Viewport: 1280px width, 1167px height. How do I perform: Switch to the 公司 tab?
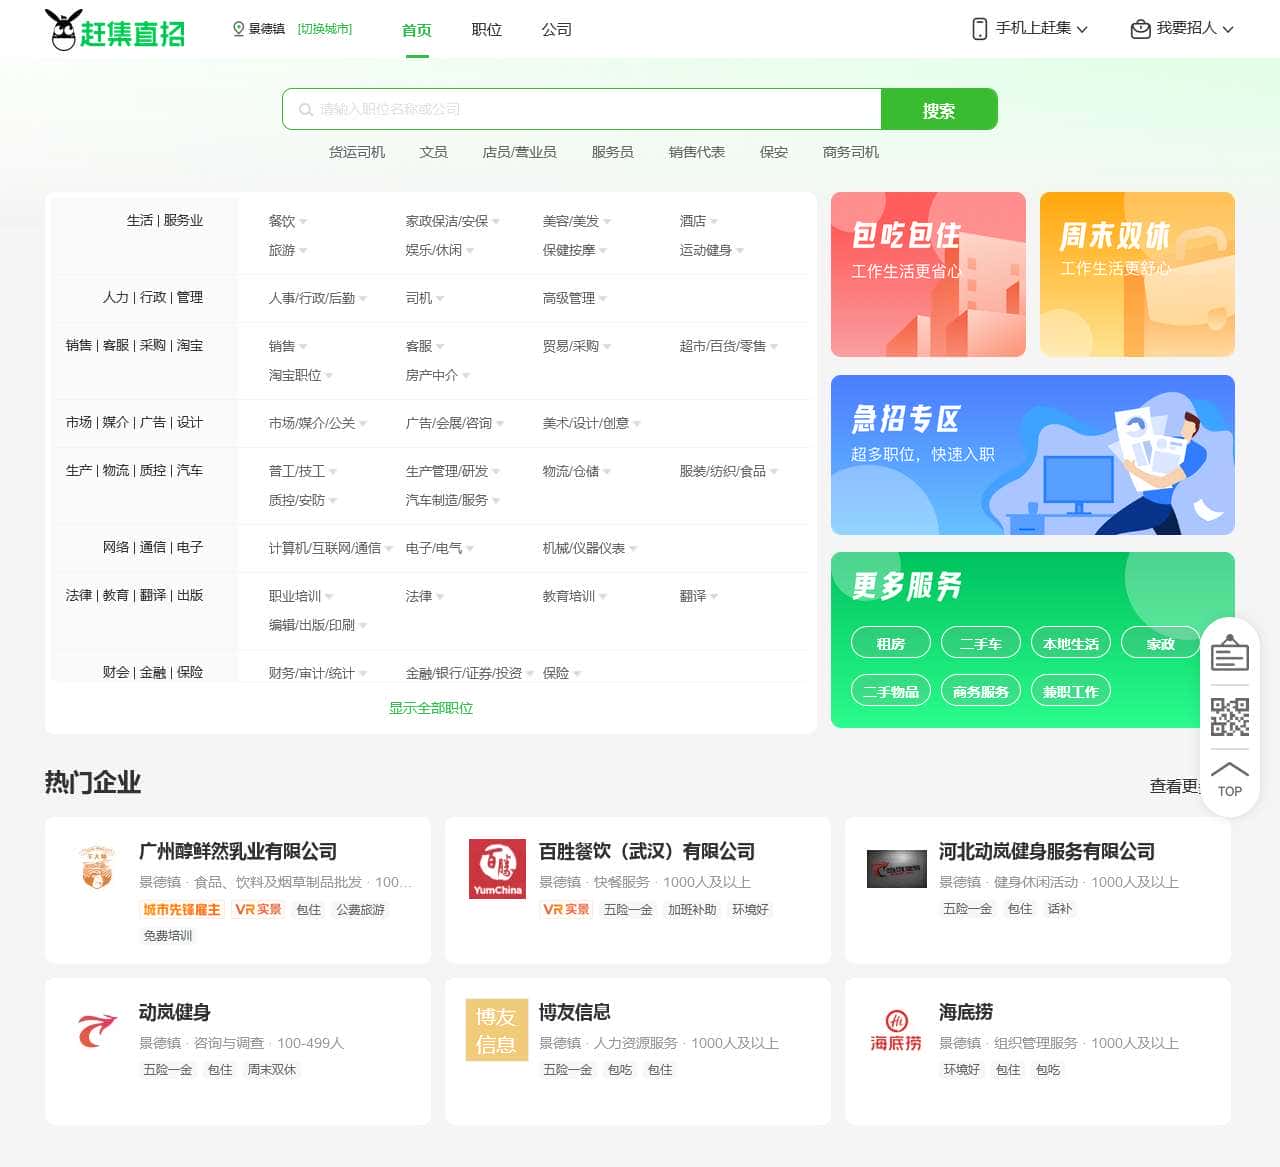click(x=557, y=30)
